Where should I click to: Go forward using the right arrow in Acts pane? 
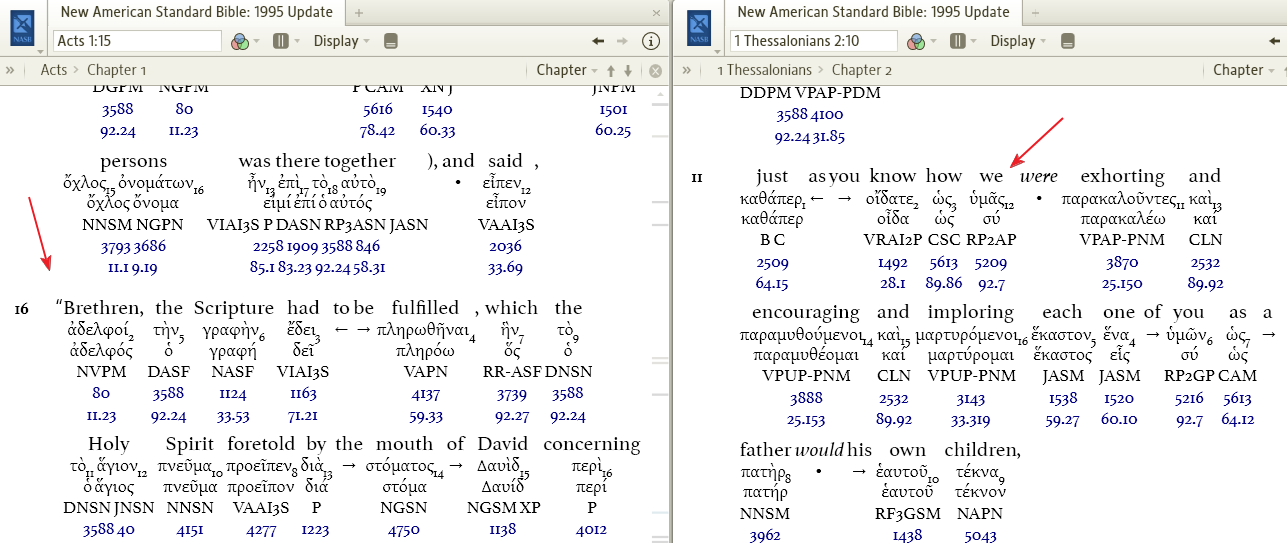pyautogui.click(x=622, y=41)
